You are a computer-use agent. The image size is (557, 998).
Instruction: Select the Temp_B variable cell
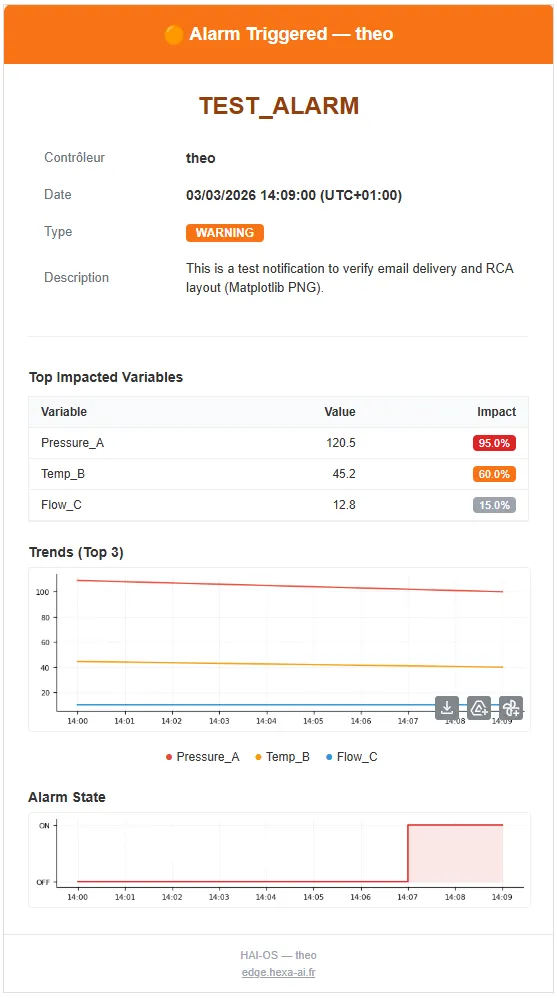59,474
